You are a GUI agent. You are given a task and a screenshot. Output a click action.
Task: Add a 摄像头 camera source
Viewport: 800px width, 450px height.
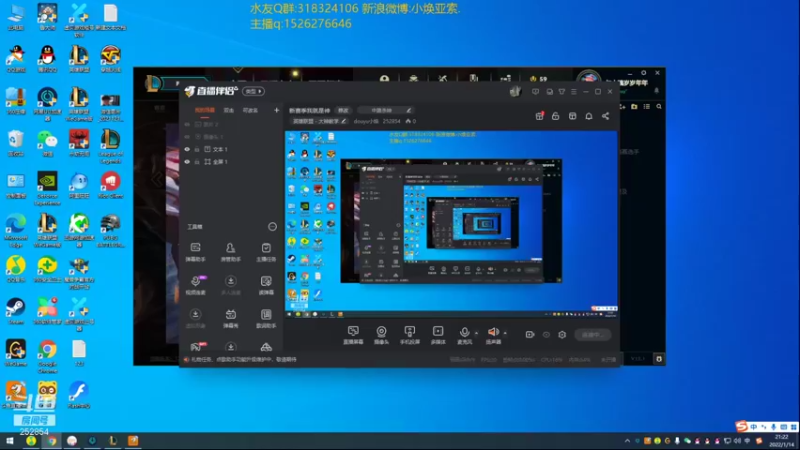pos(381,335)
